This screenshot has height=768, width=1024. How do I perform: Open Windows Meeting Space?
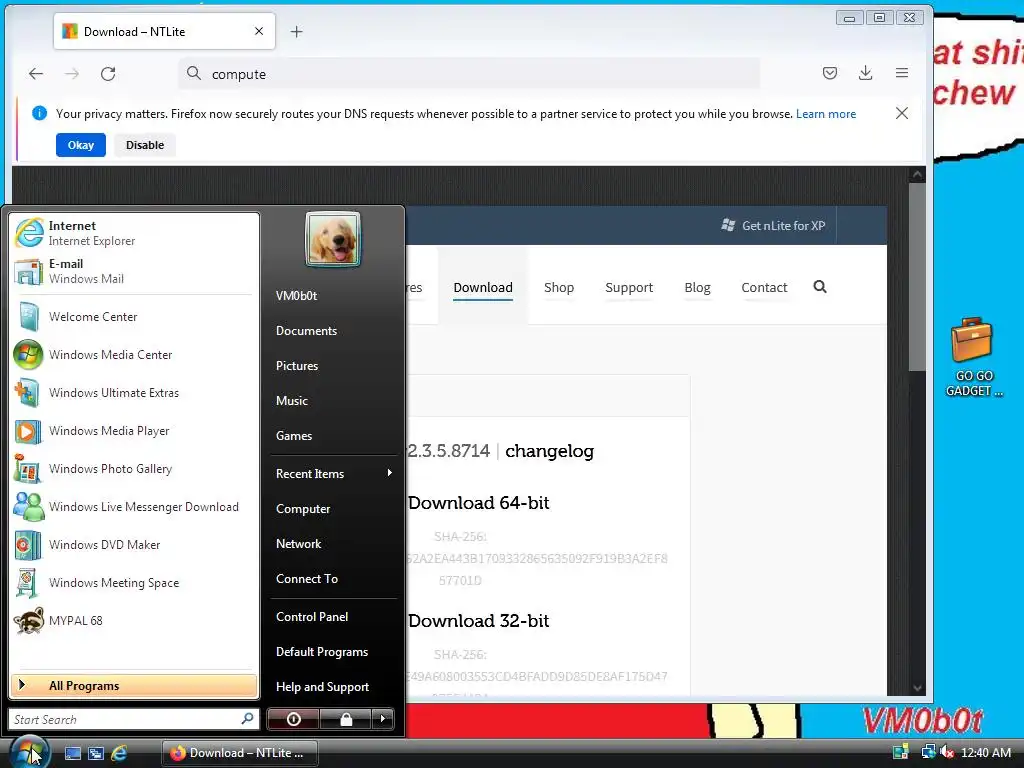(x=134, y=583)
